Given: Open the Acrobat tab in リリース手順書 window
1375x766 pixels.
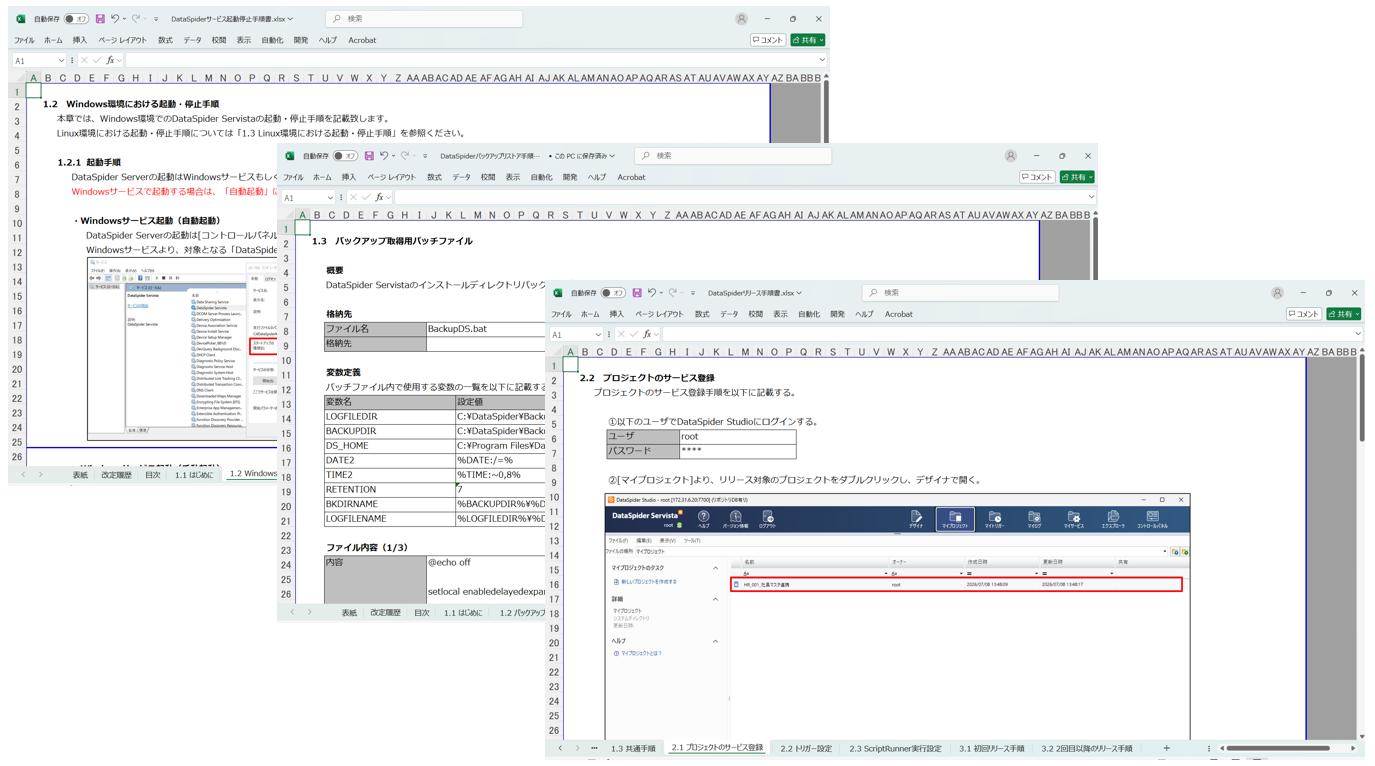Looking at the screenshot, I should click(898, 314).
